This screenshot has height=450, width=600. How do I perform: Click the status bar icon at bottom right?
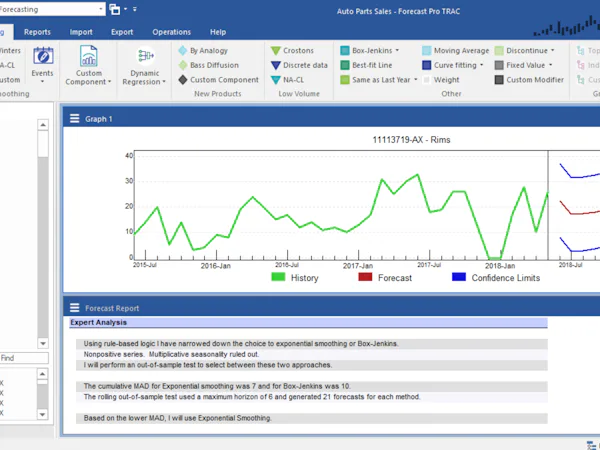592,445
